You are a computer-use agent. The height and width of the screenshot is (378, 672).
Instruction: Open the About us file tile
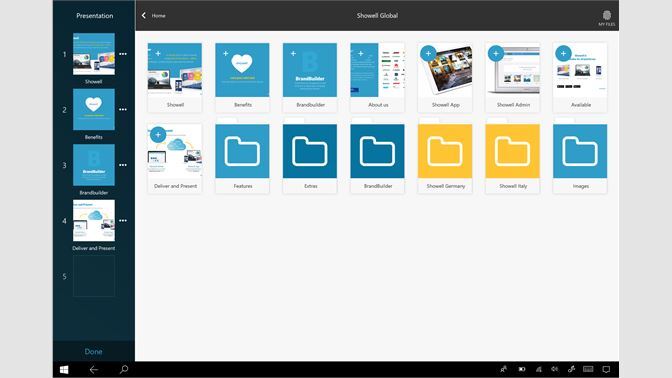point(377,77)
